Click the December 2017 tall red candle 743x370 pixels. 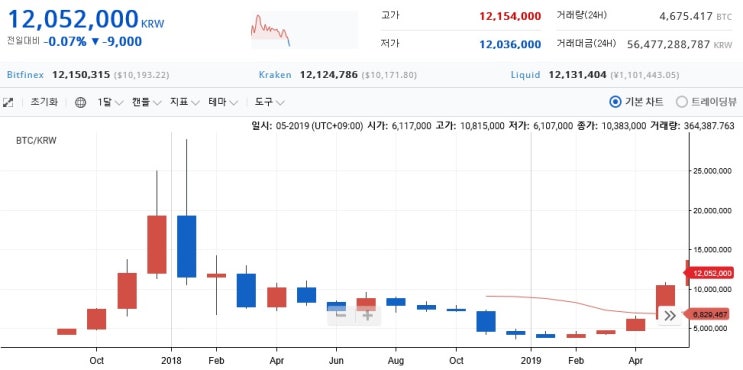coord(157,244)
